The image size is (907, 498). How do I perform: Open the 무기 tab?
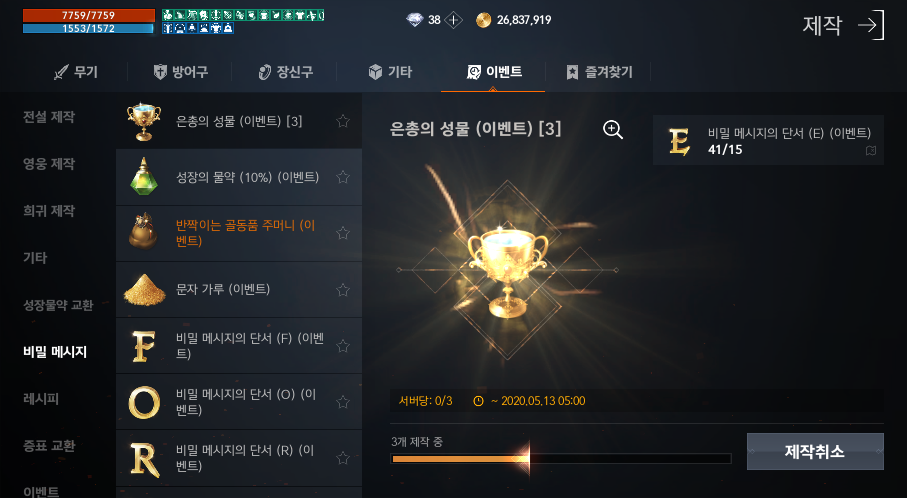click(76, 72)
